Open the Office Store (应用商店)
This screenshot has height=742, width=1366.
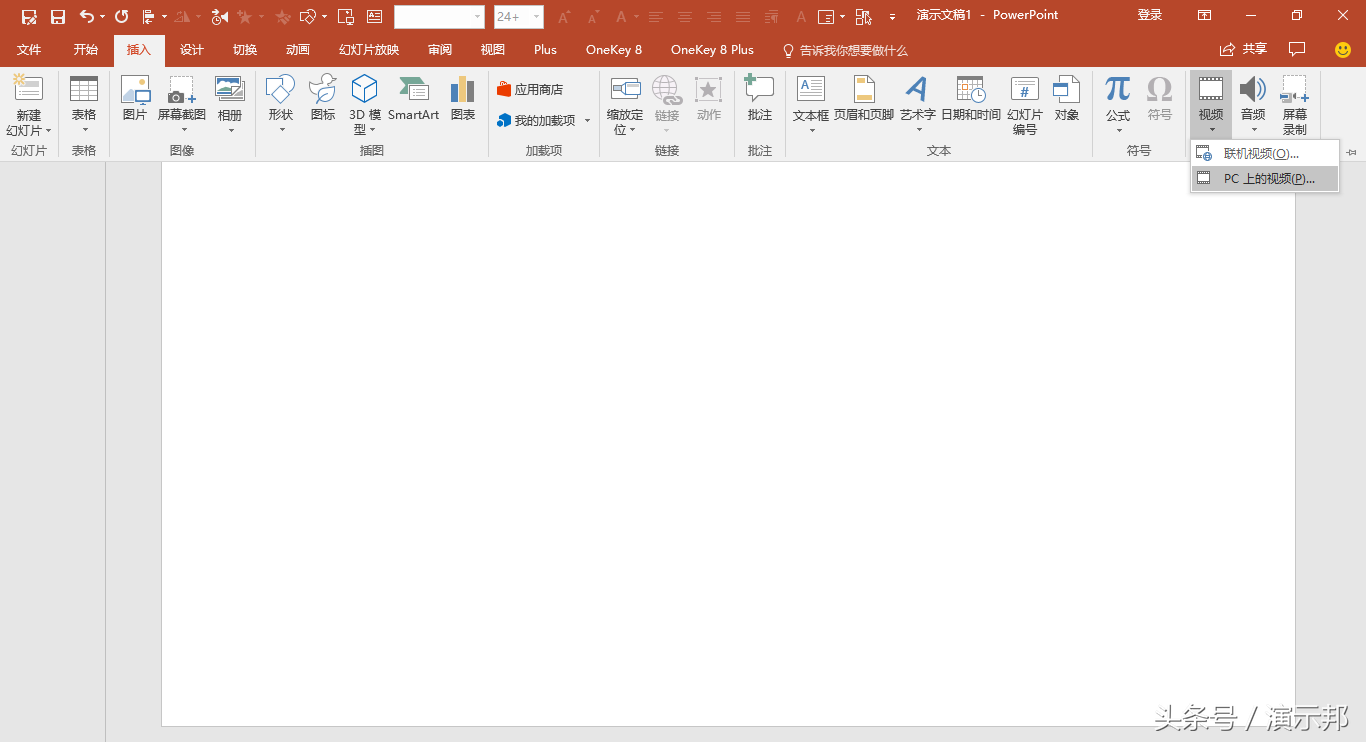pyautogui.click(x=530, y=90)
